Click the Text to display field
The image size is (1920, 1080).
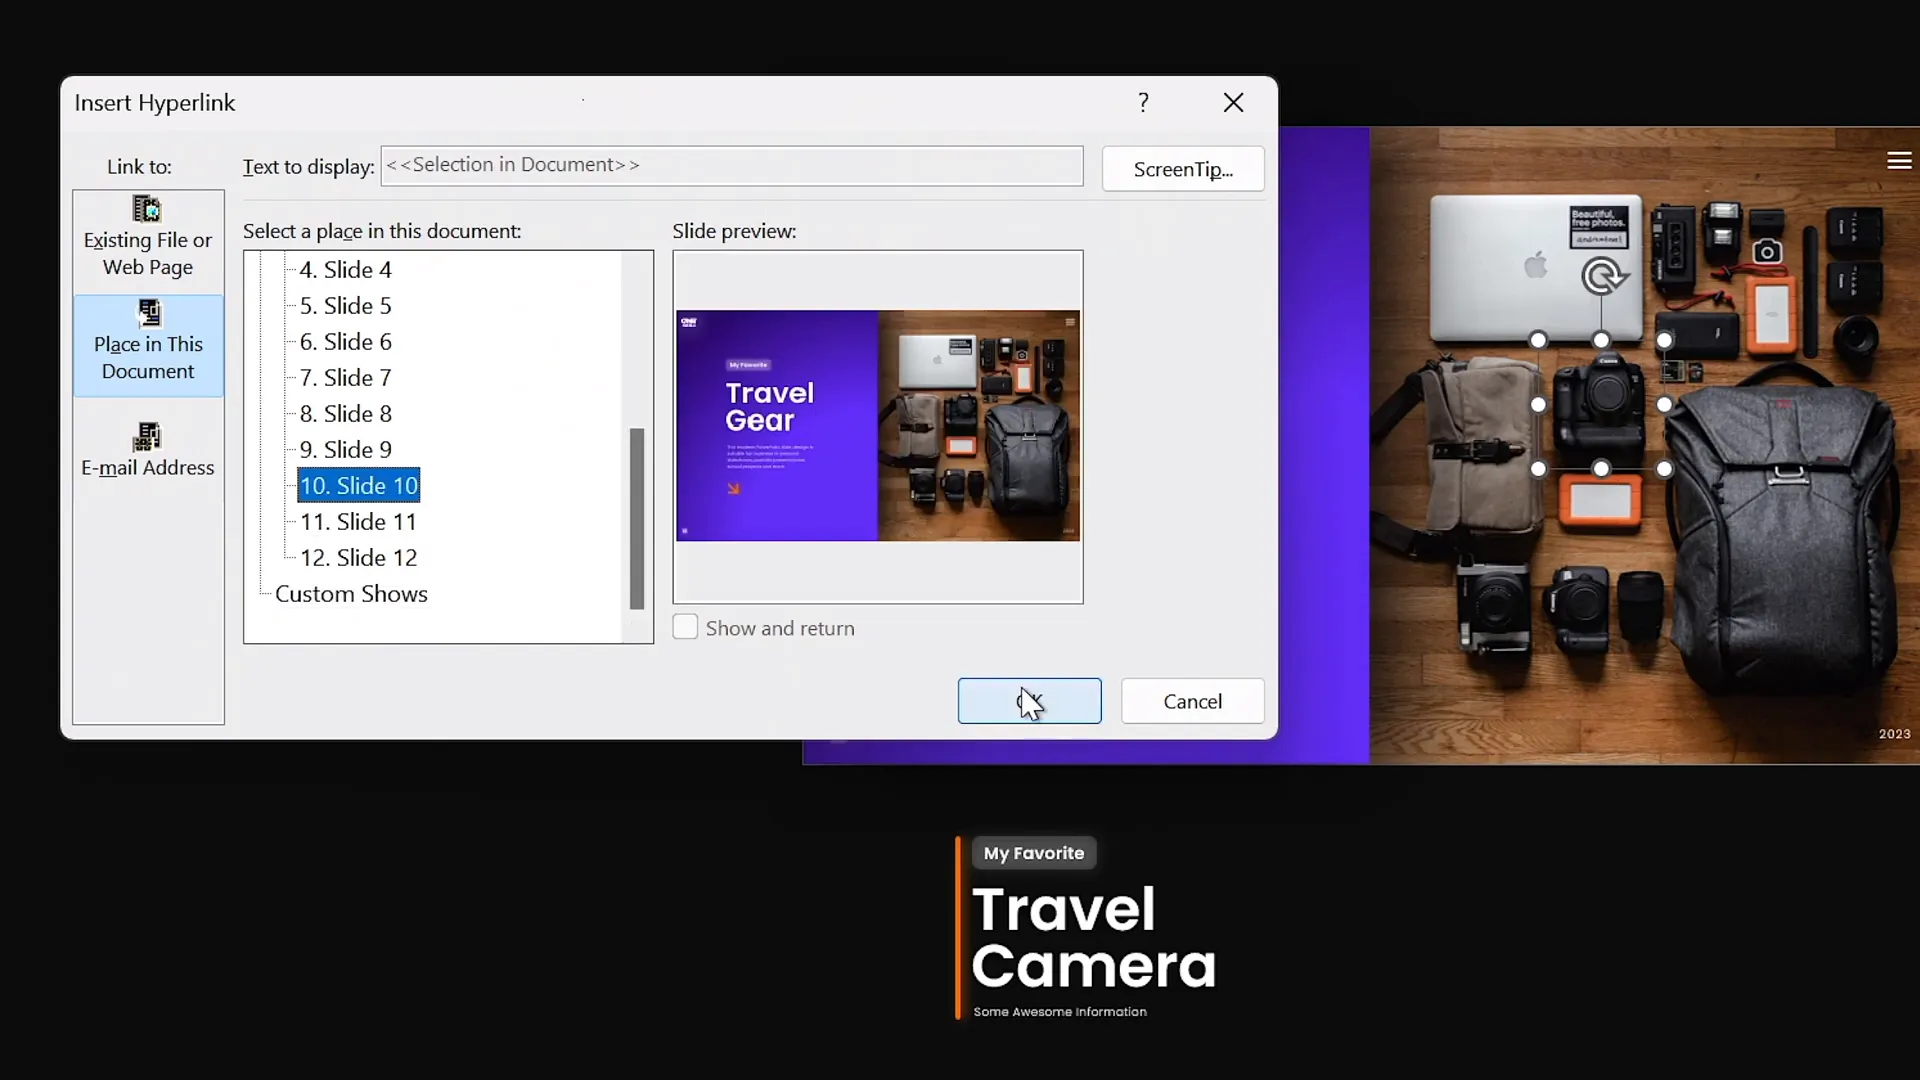tap(731, 166)
